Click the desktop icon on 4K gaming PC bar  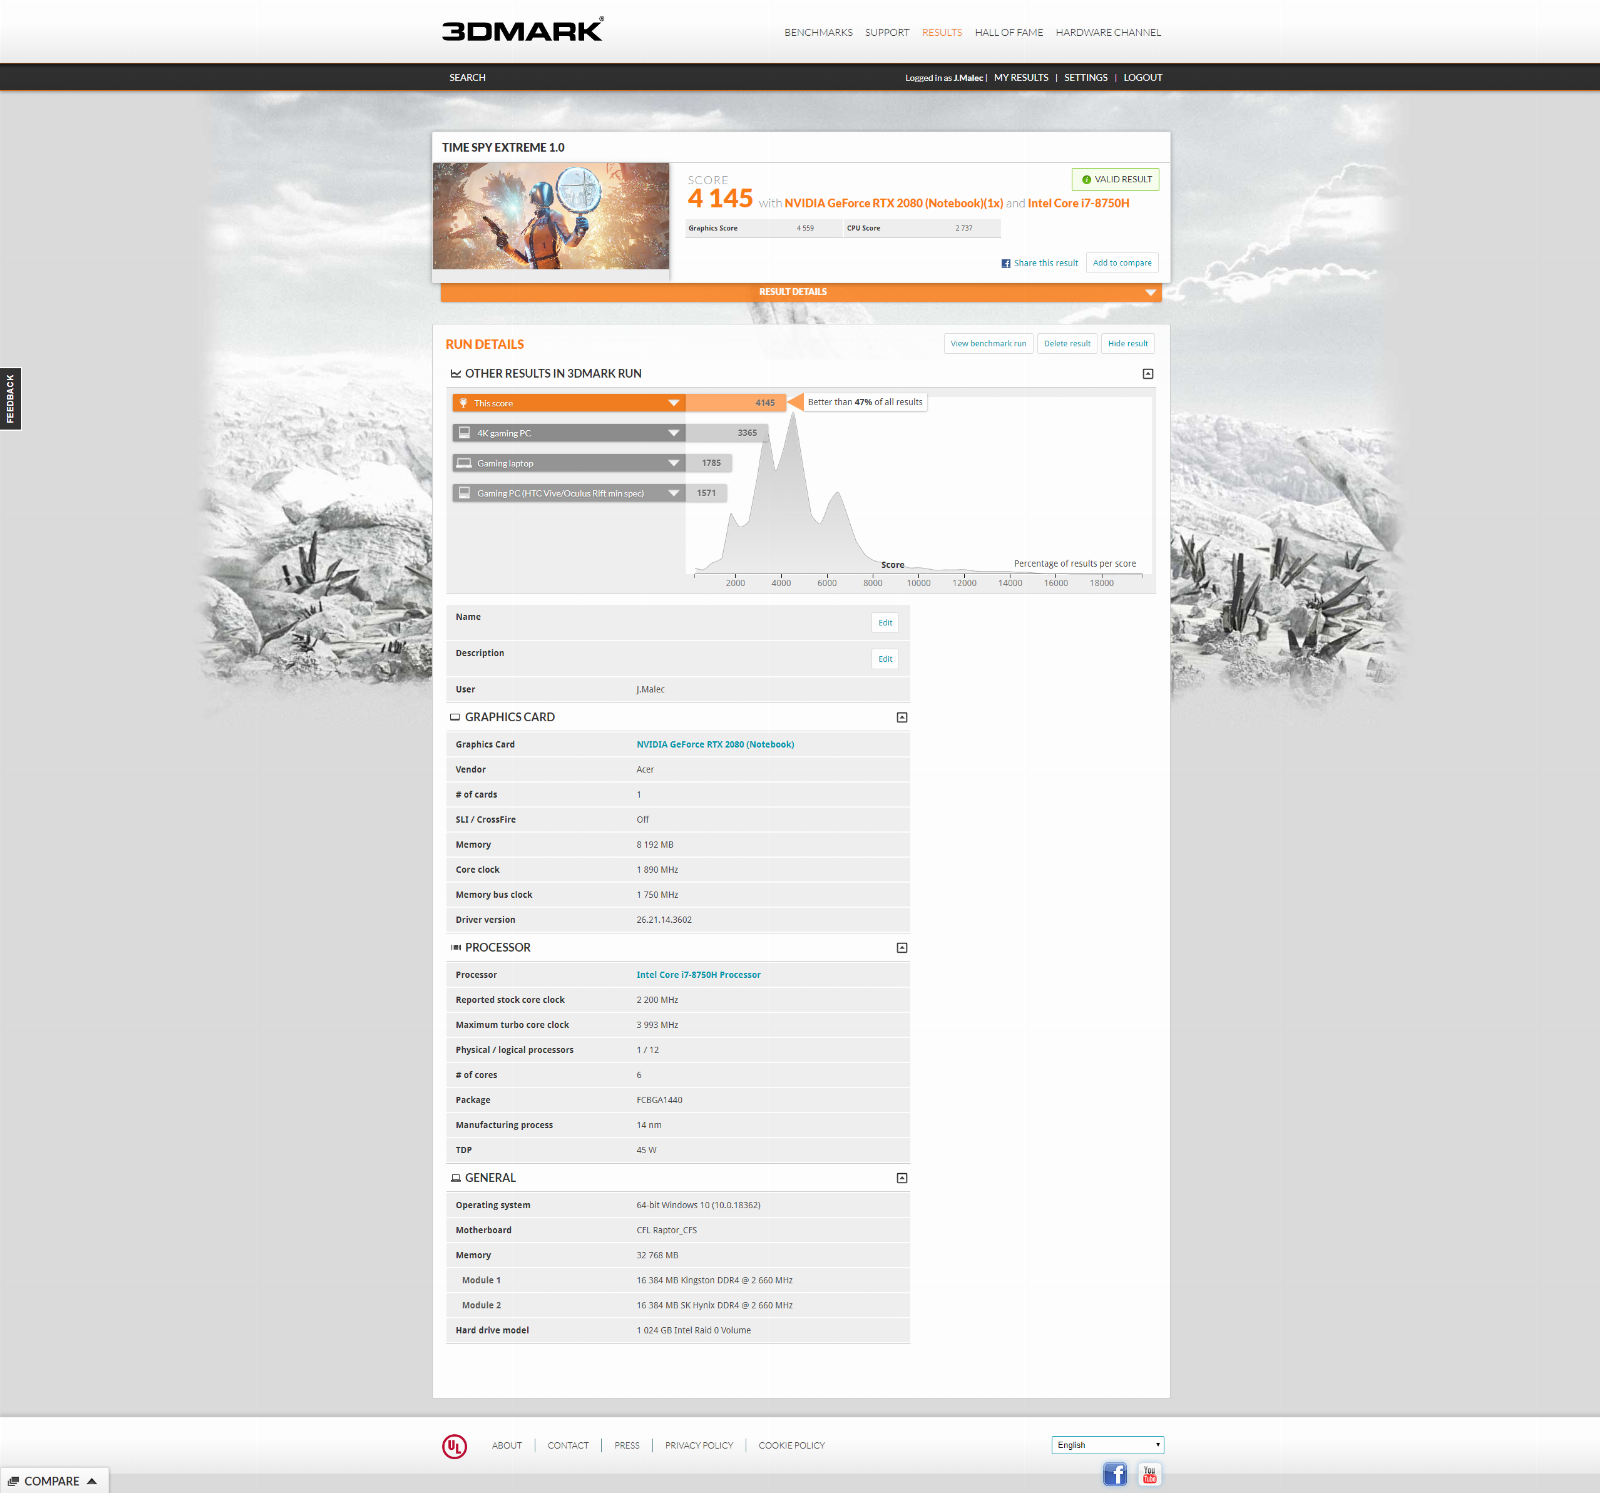(464, 433)
